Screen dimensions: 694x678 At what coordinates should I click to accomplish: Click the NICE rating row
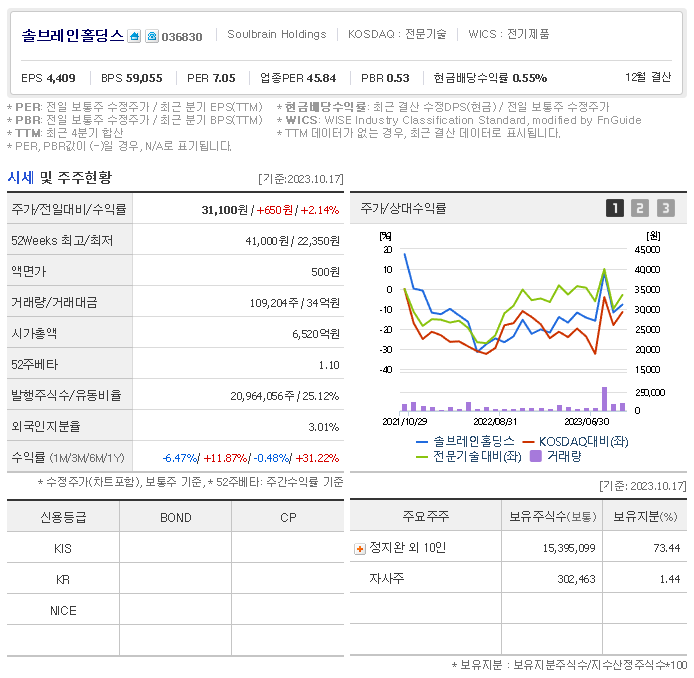pos(175,611)
